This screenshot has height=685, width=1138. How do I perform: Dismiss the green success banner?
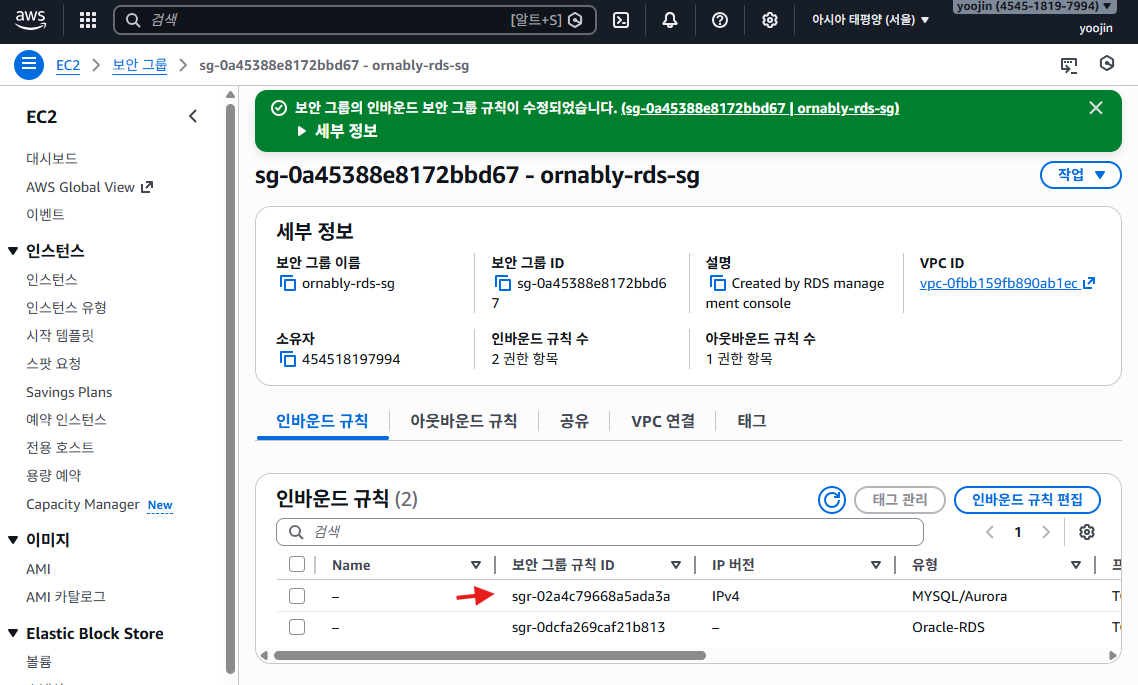[x=1096, y=108]
